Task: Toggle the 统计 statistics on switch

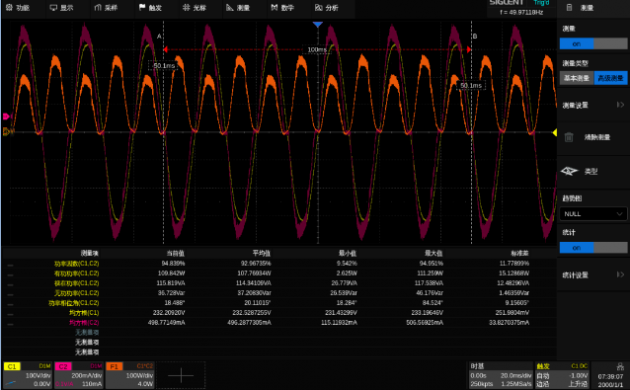Action: pyautogui.click(x=593, y=248)
